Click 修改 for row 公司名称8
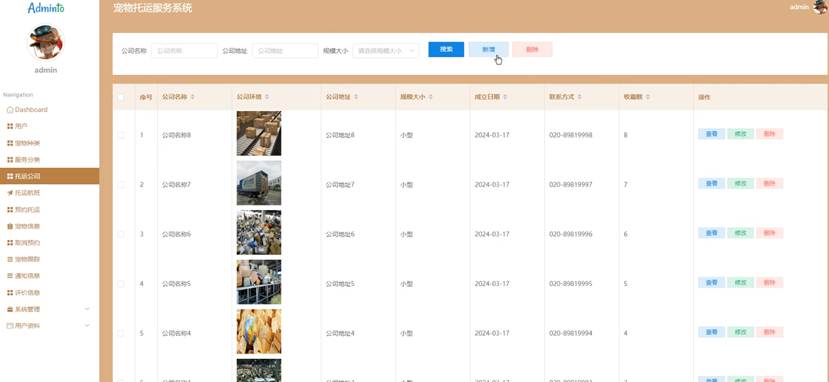 pyautogui.click(x=741, y=134)
